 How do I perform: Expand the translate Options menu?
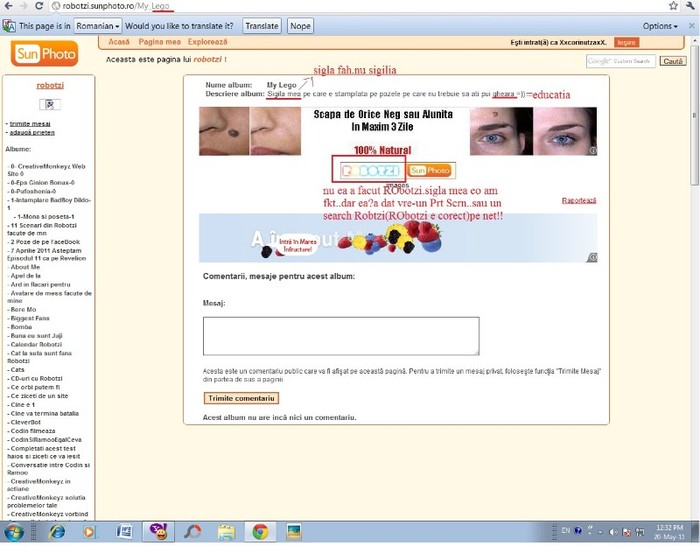tap(660, 26)
